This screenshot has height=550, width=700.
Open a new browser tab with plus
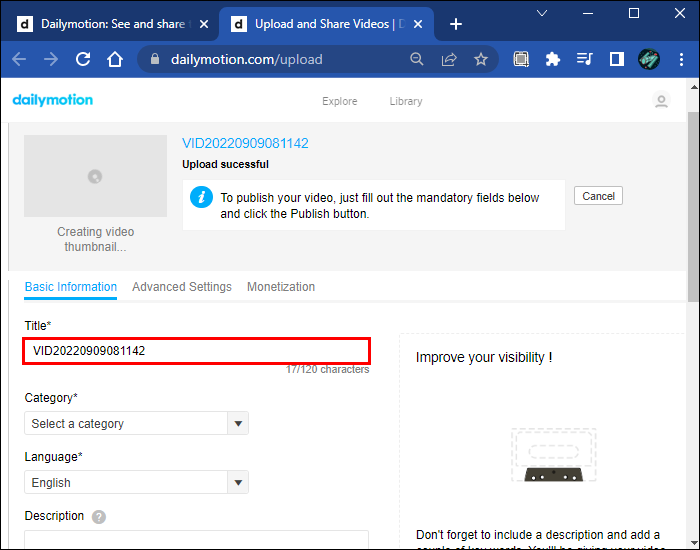click(x=456, y=24)
